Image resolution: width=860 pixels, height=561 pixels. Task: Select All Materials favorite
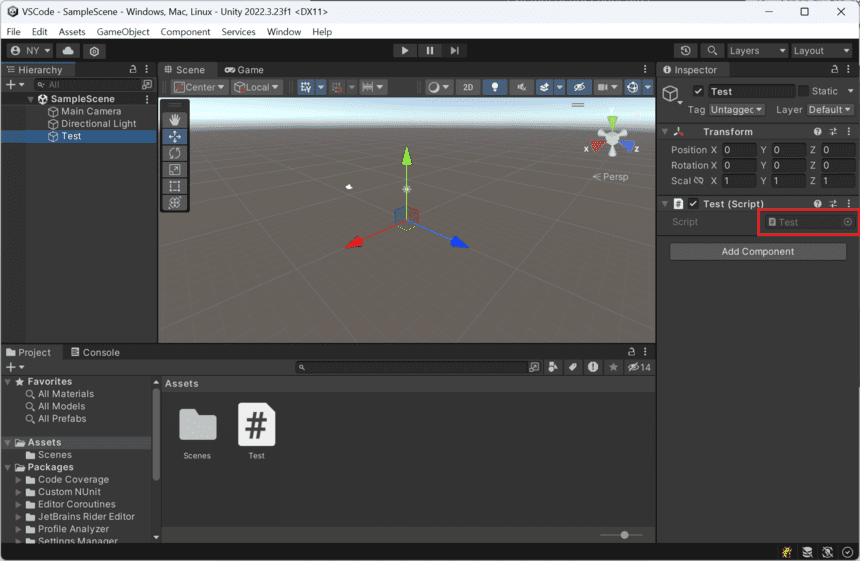66,394
